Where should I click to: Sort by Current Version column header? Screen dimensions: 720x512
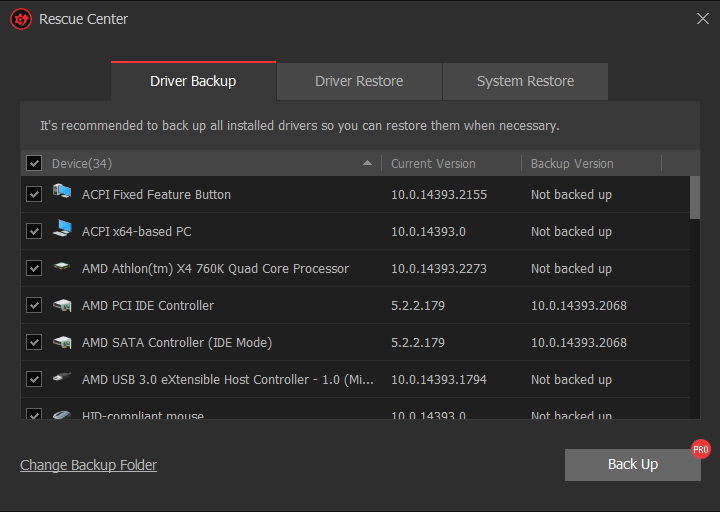(433, 163)
